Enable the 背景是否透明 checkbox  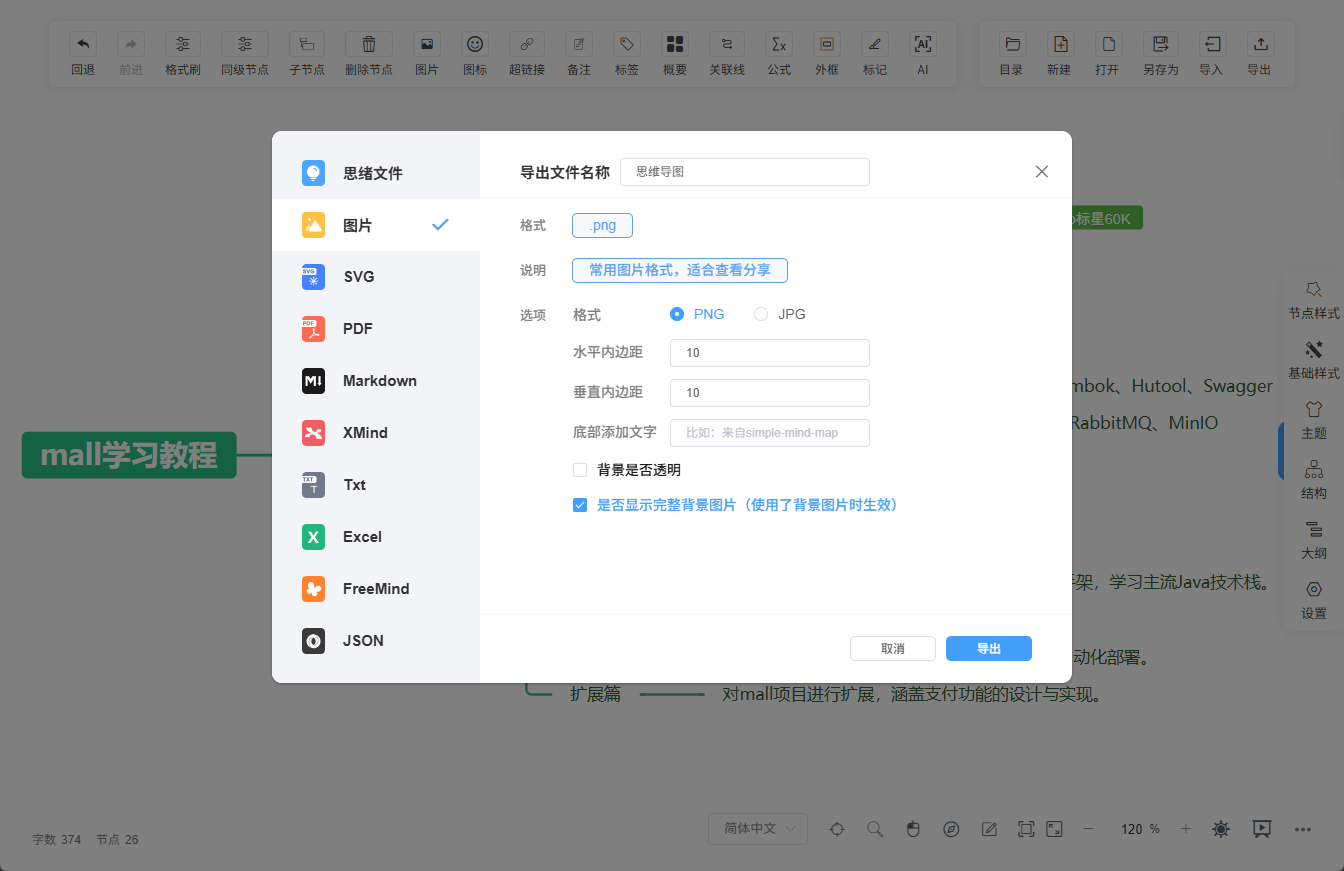tap(580, 470)
